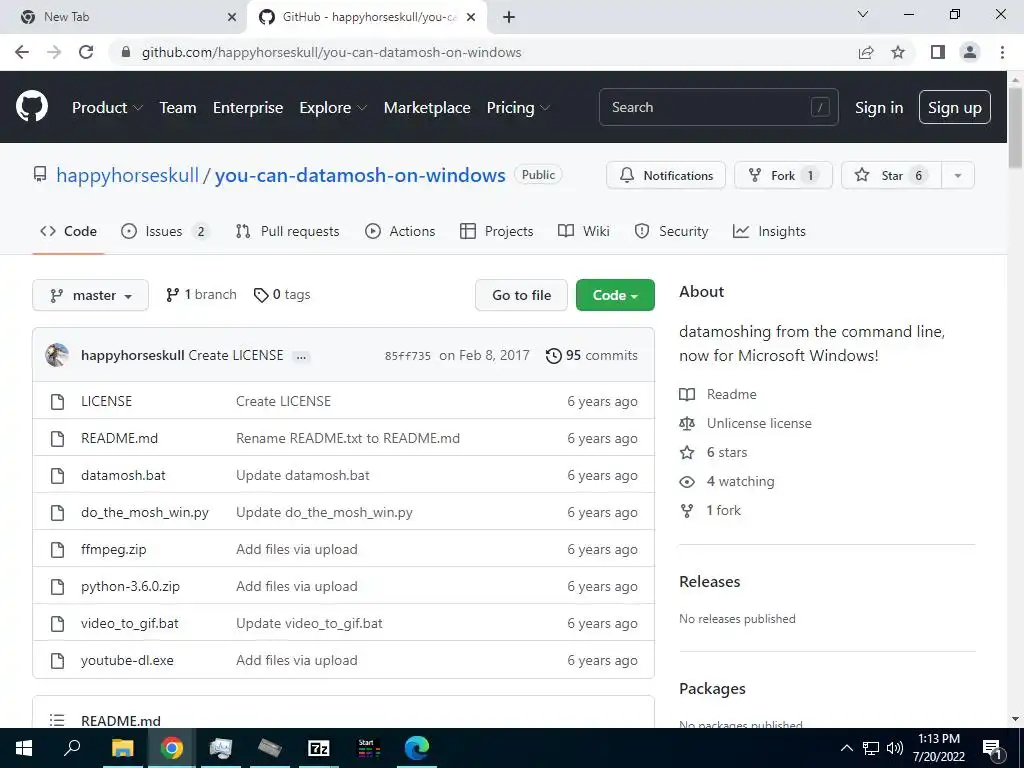Switch to the Wiki tab
The image size is (1024, 768).
coord(583,231)
